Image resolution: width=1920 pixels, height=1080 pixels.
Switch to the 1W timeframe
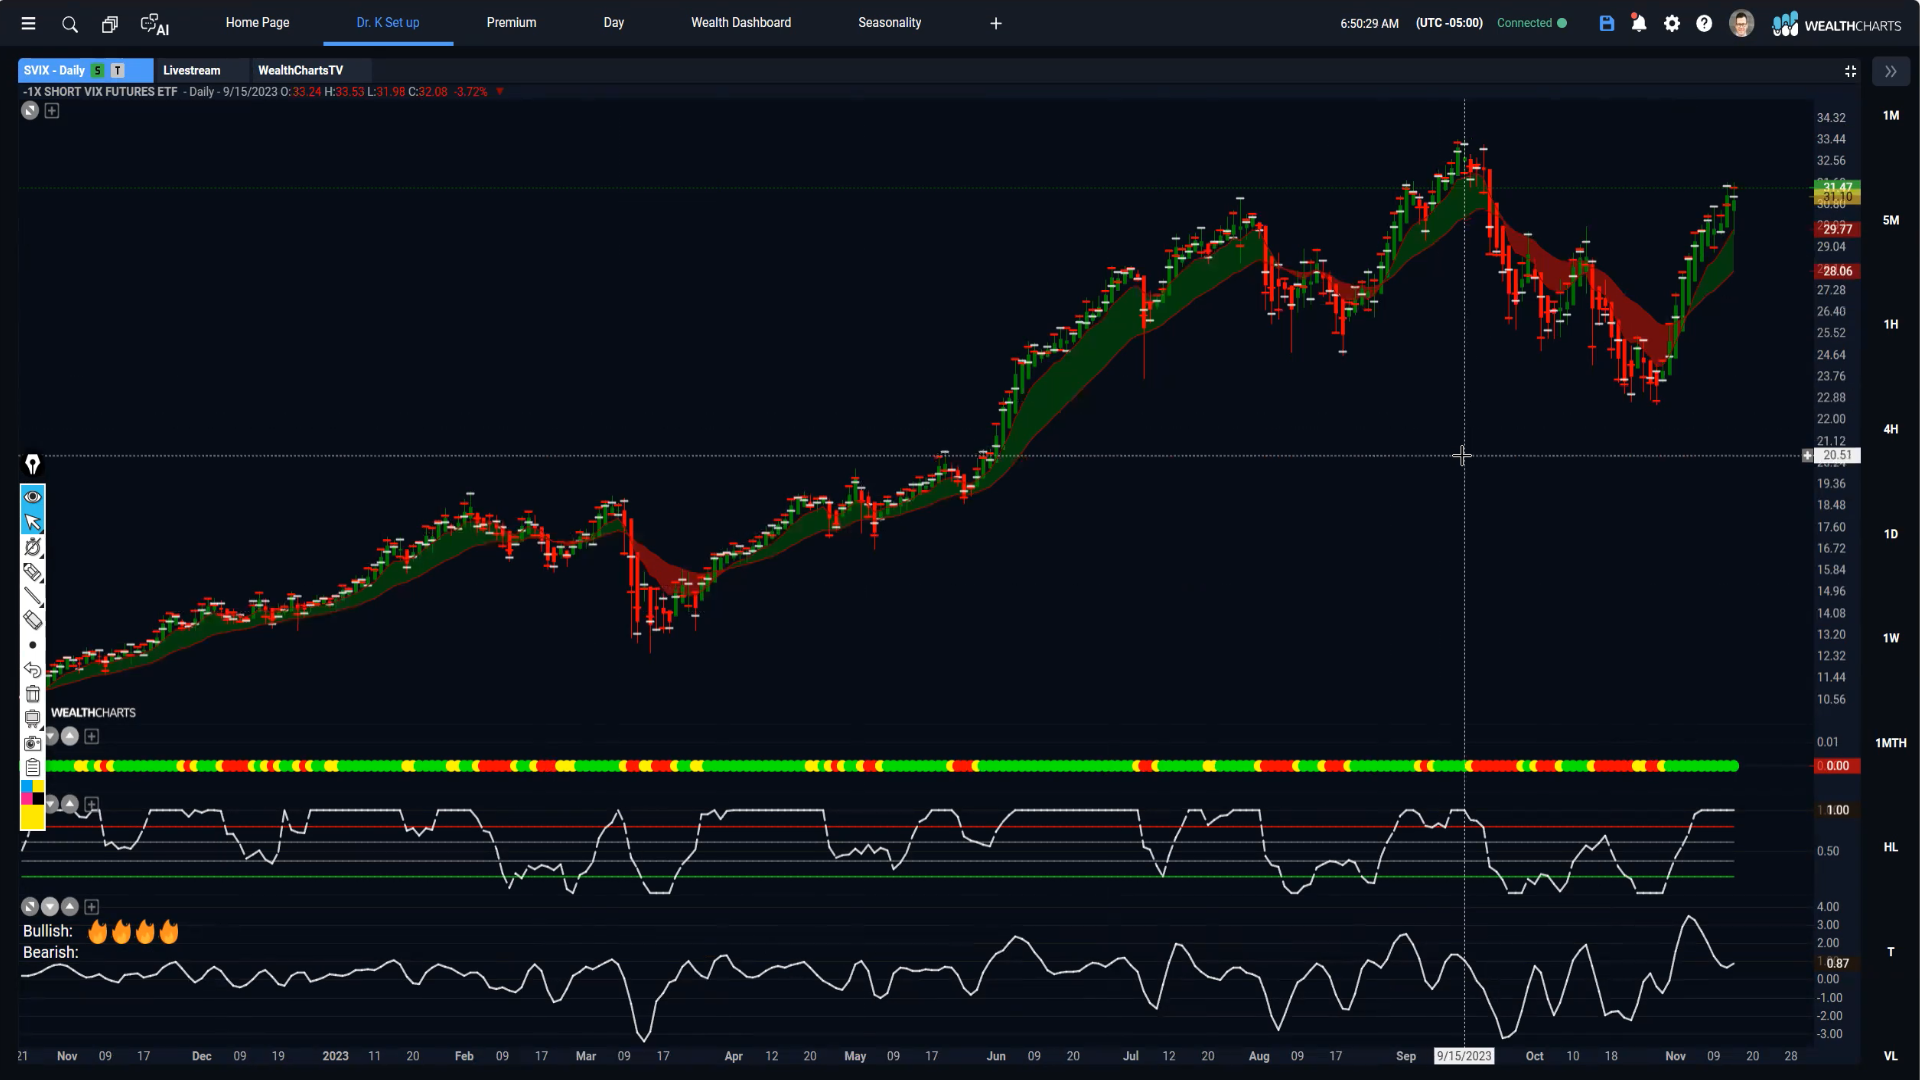pyautogui.click(x=1891, y=638)
